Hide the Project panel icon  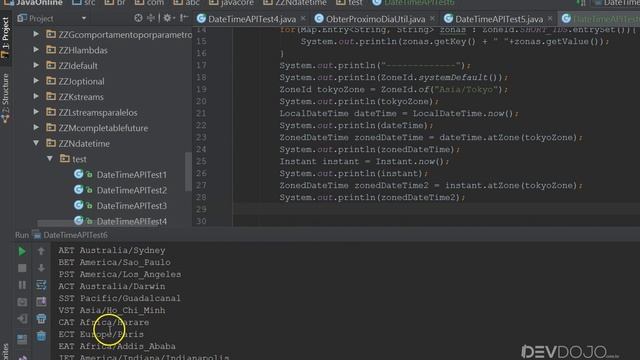pyautogui.click(x=184, y=18)
